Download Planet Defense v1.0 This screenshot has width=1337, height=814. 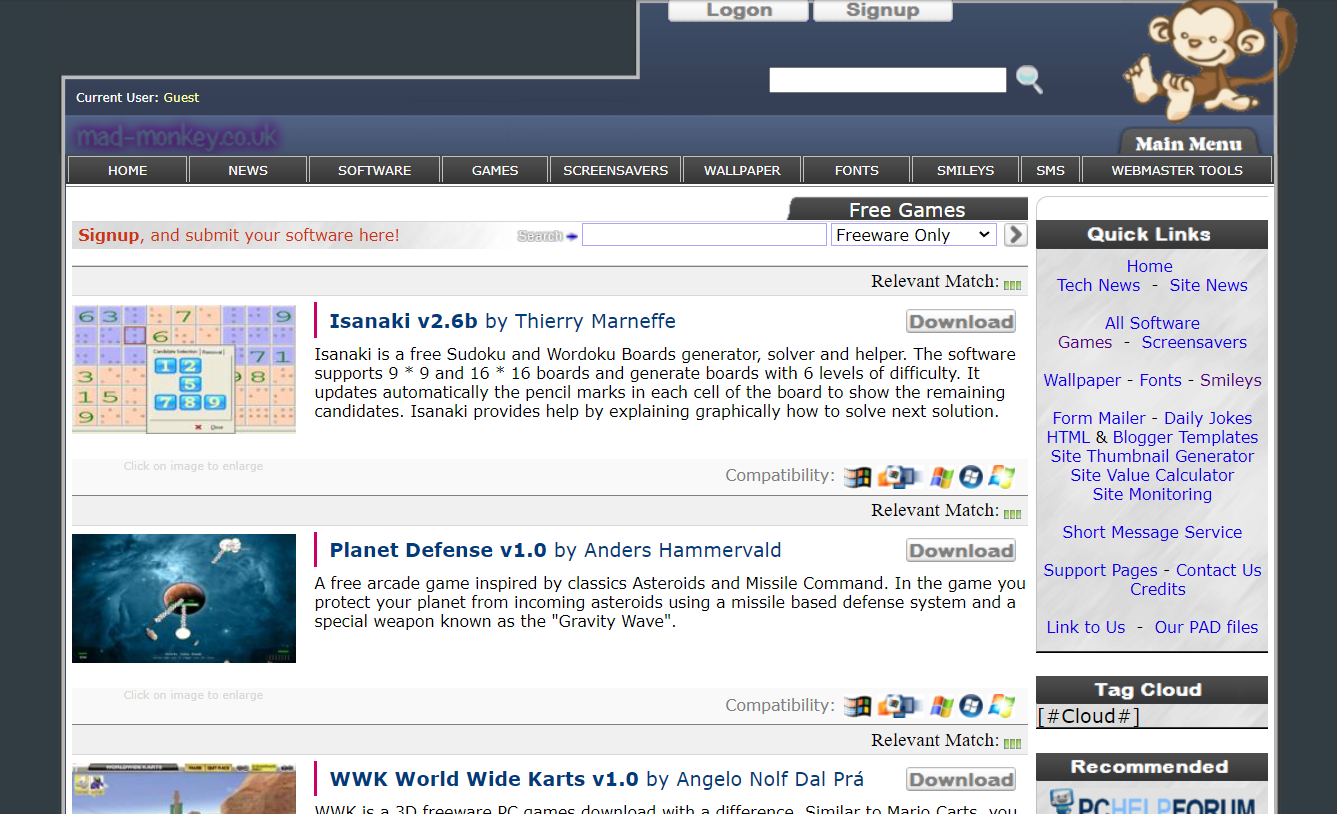(x=961, y=551)
